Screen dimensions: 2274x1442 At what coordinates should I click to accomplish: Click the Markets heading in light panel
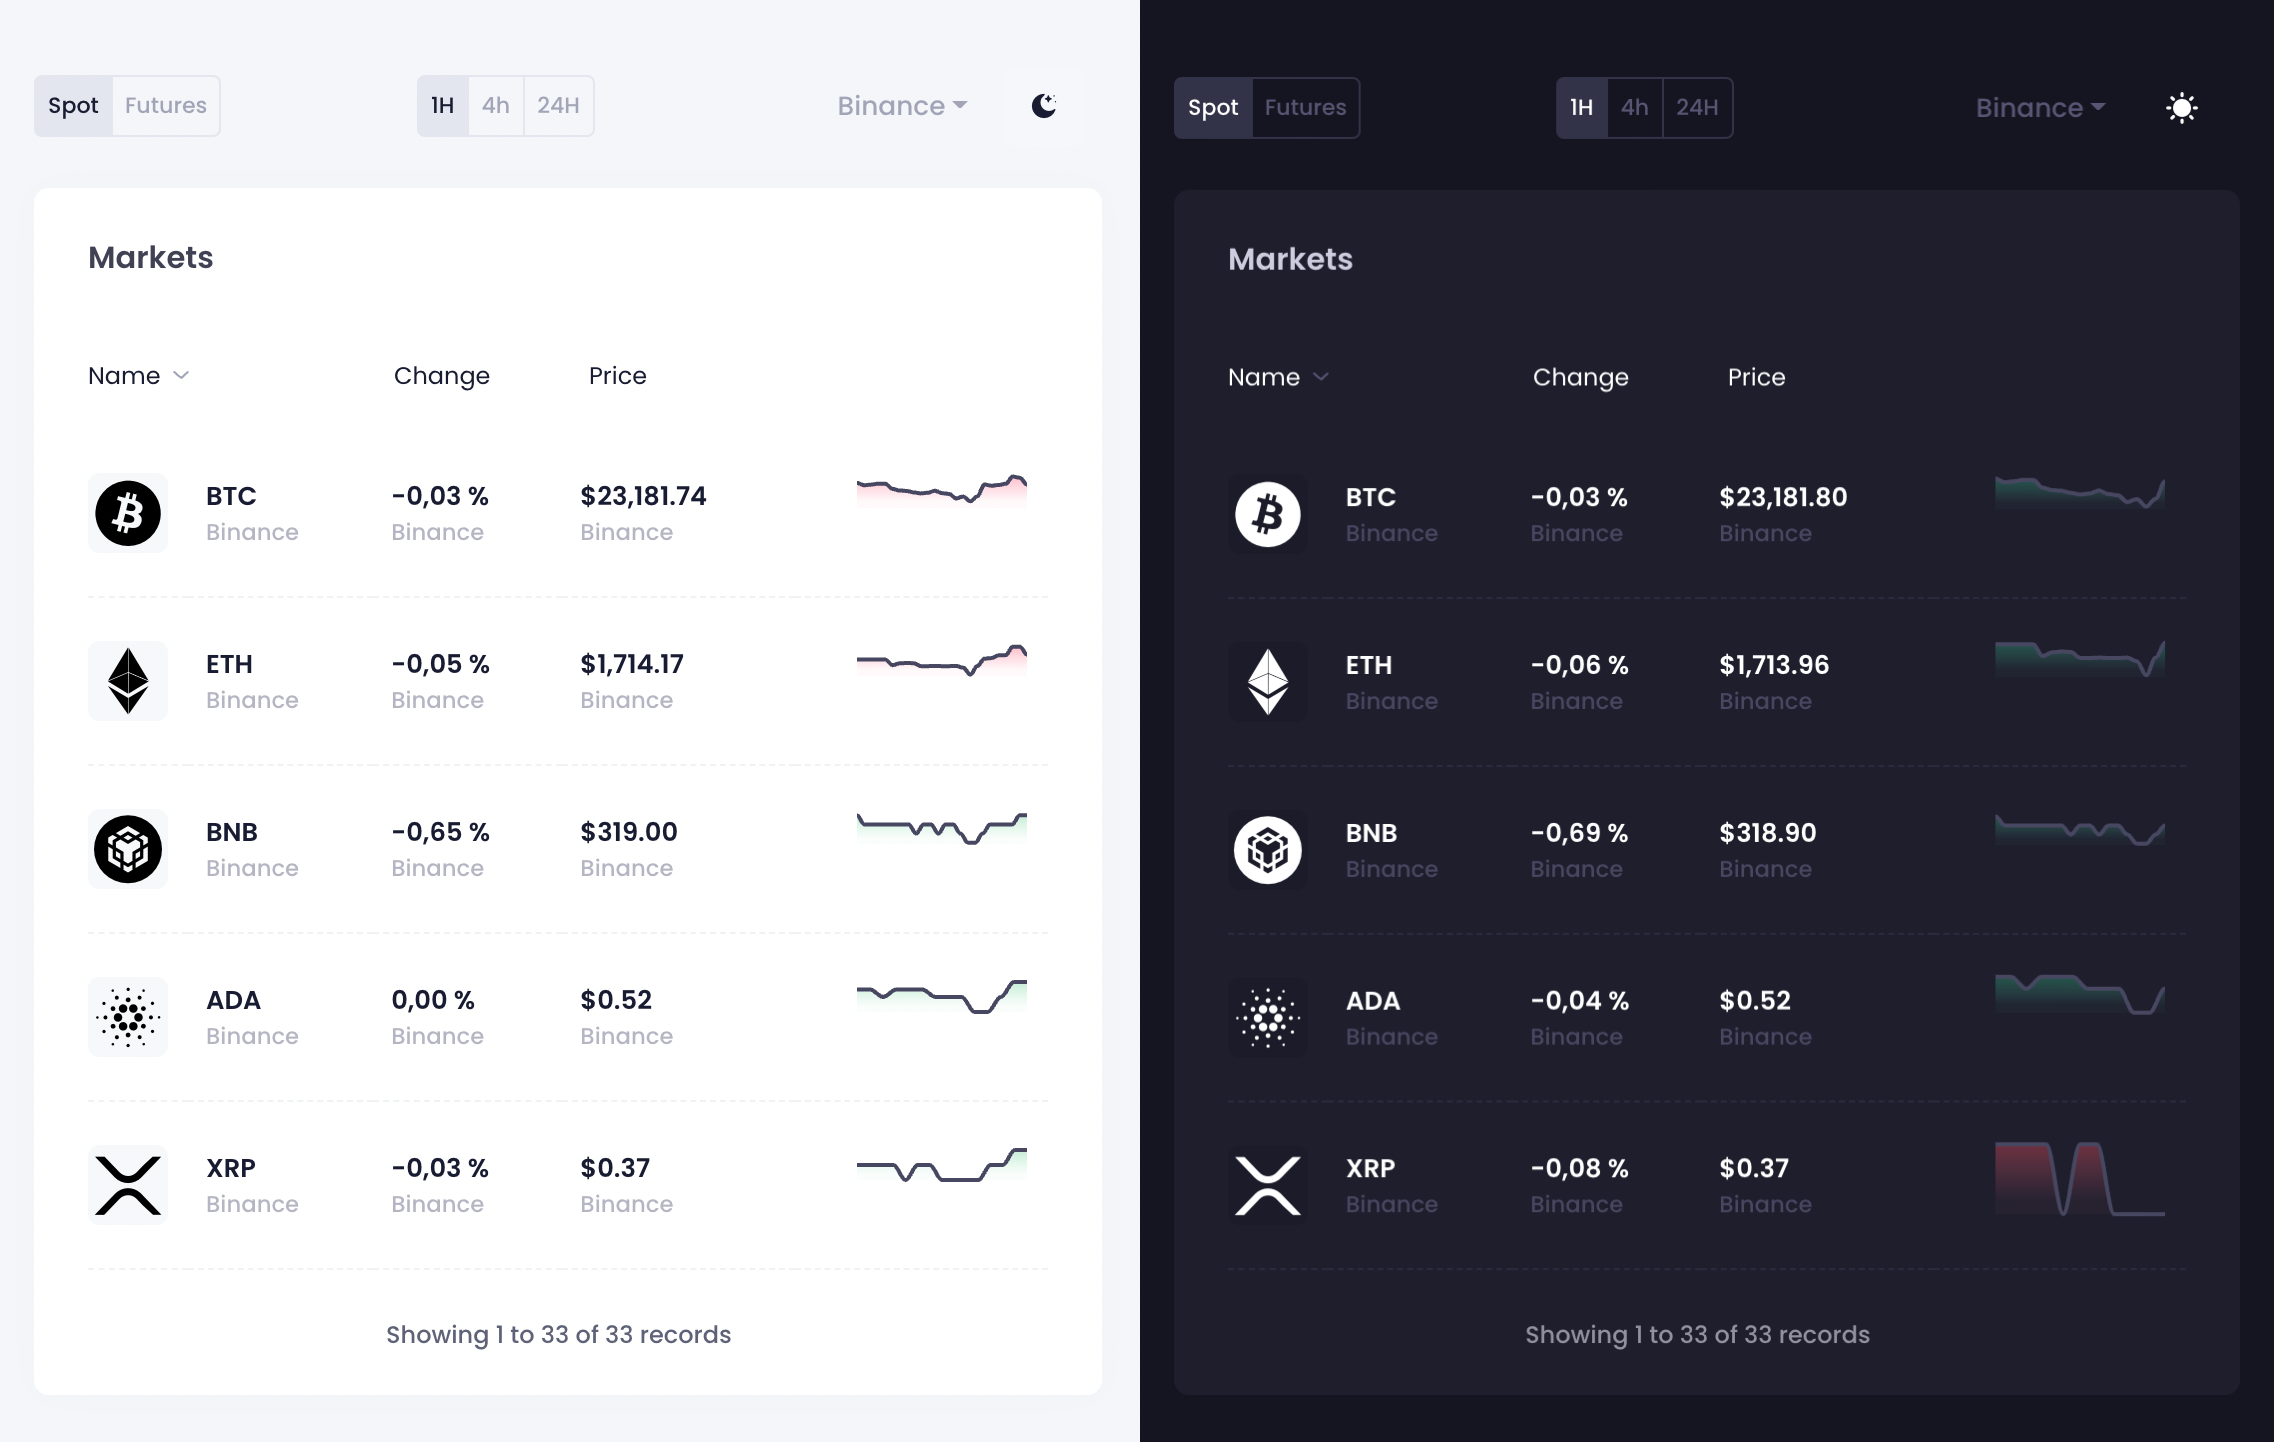[151, 258]
